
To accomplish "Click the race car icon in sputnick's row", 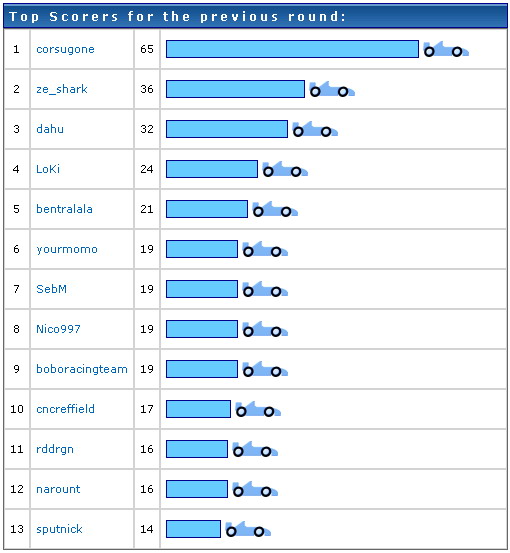I will 248,529.
